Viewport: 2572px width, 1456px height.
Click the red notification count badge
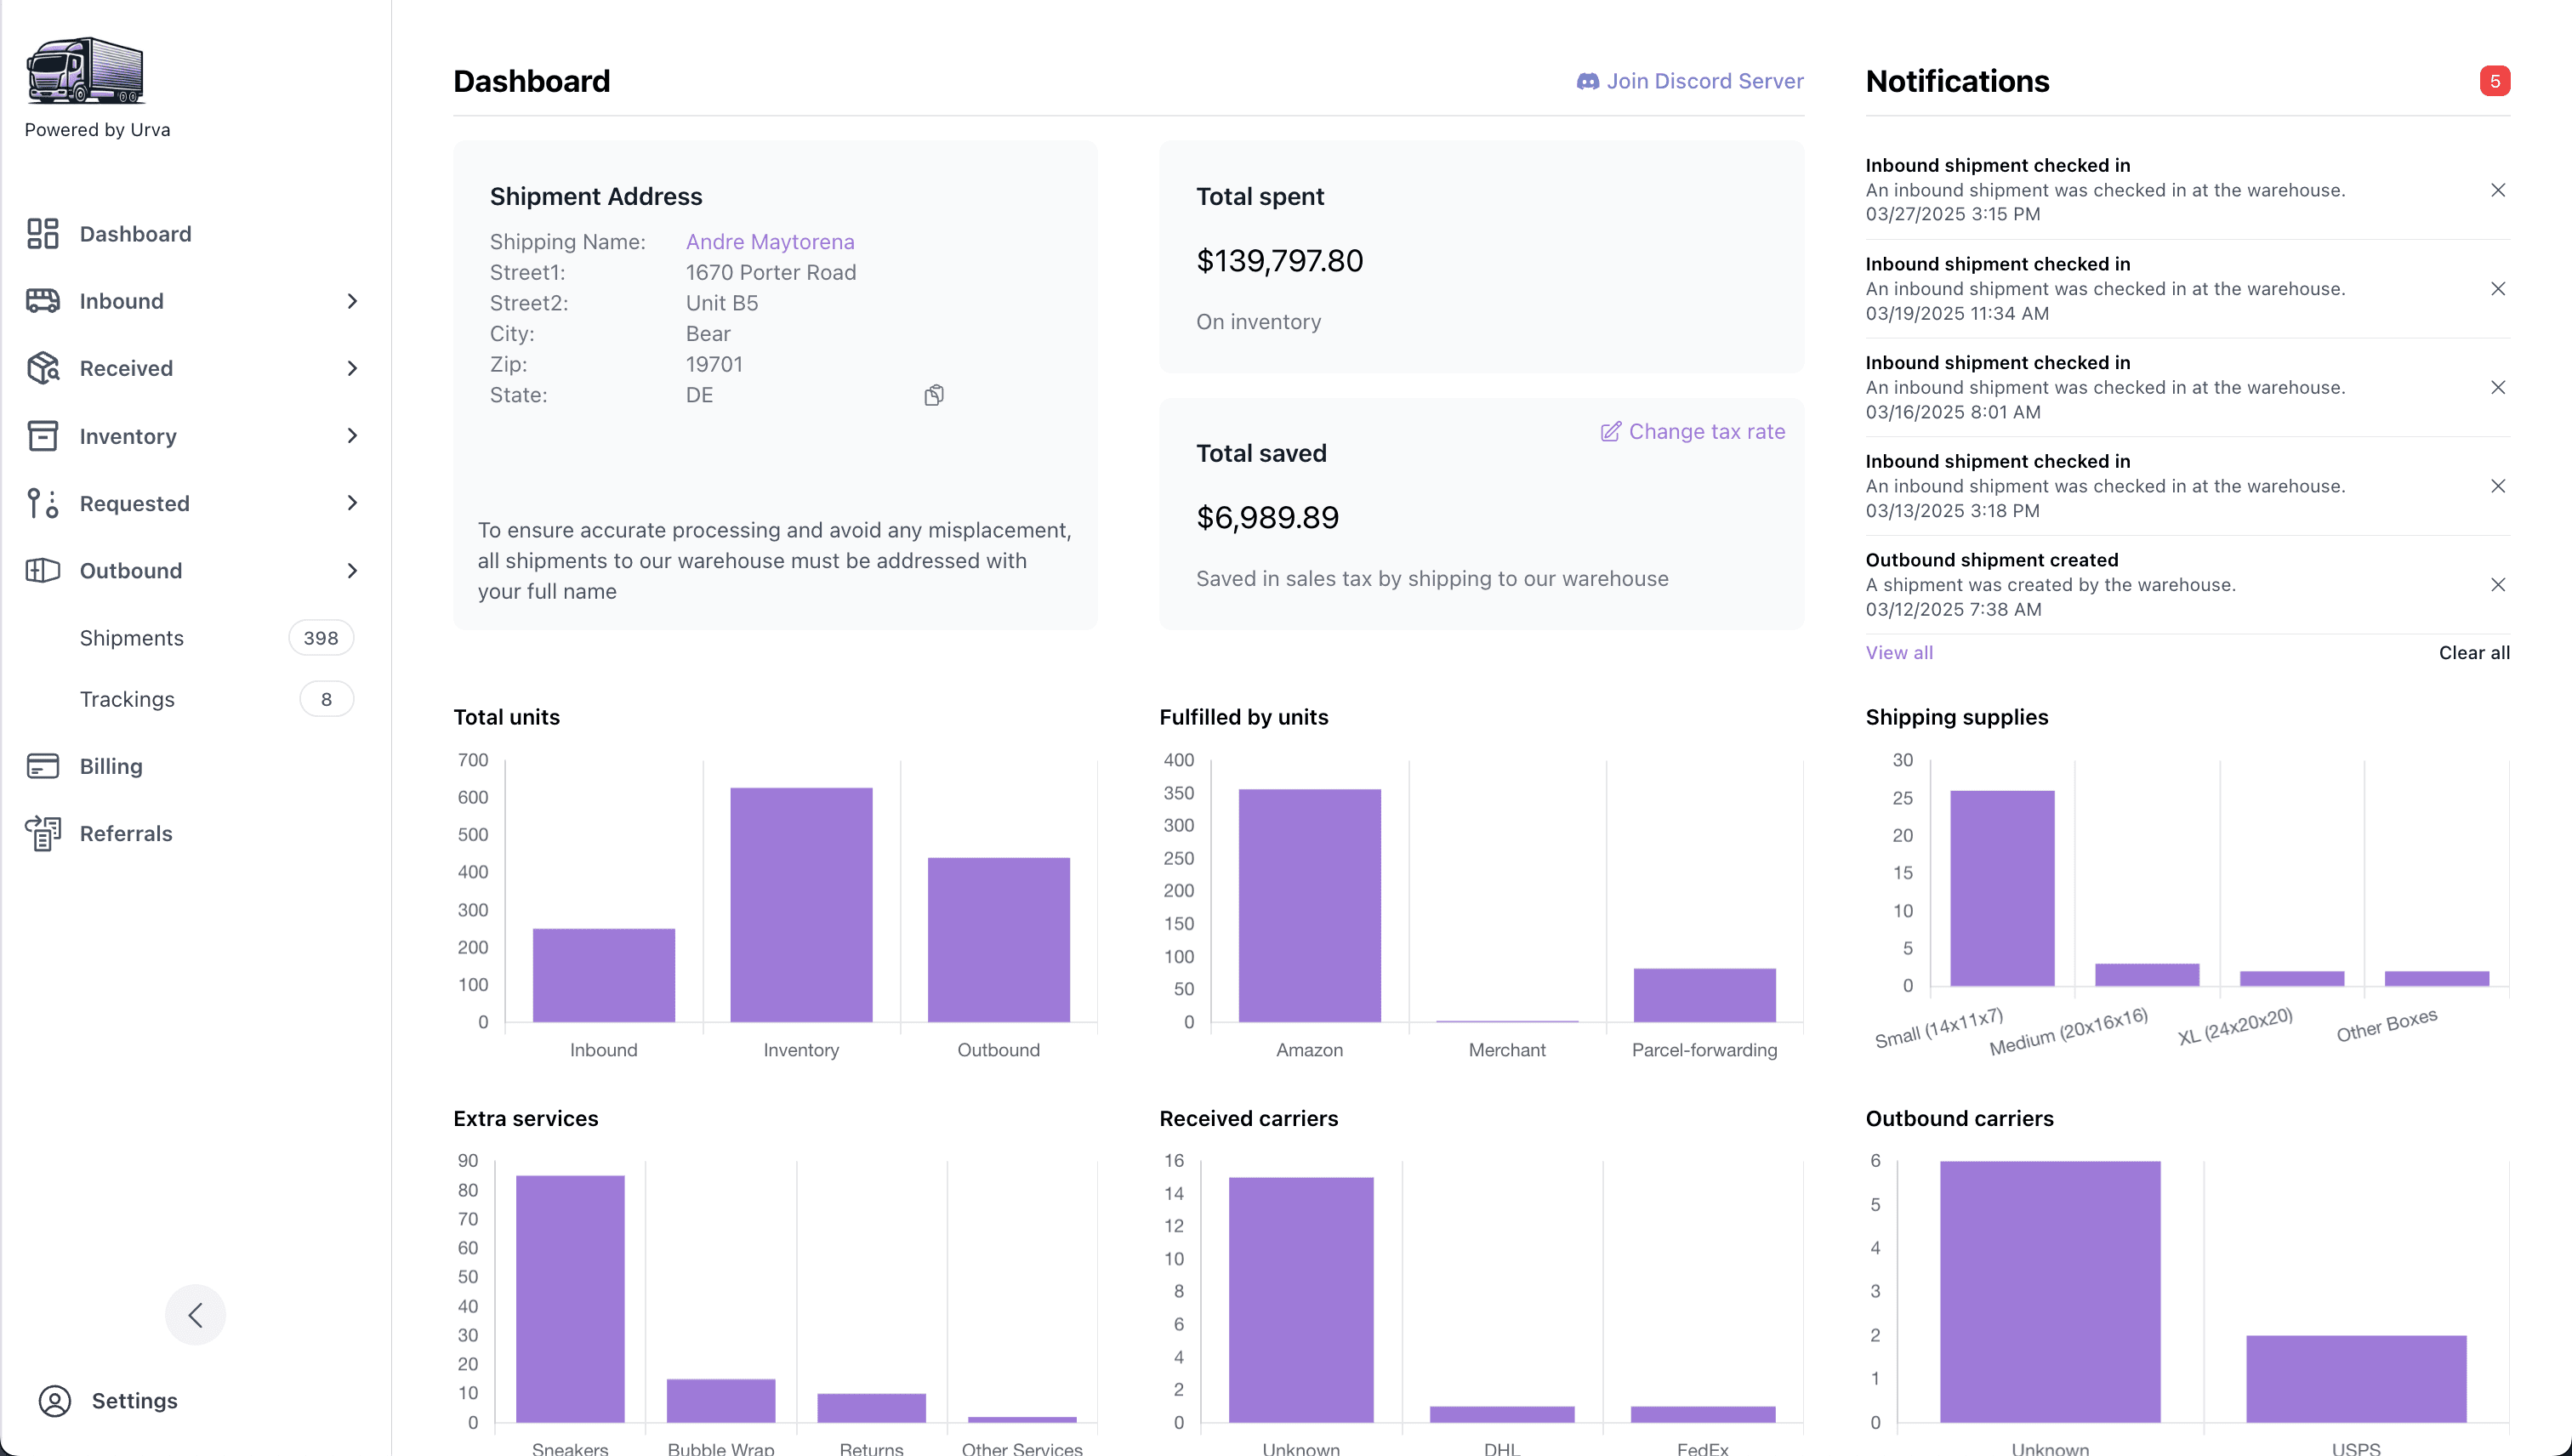pos(2494,81)
